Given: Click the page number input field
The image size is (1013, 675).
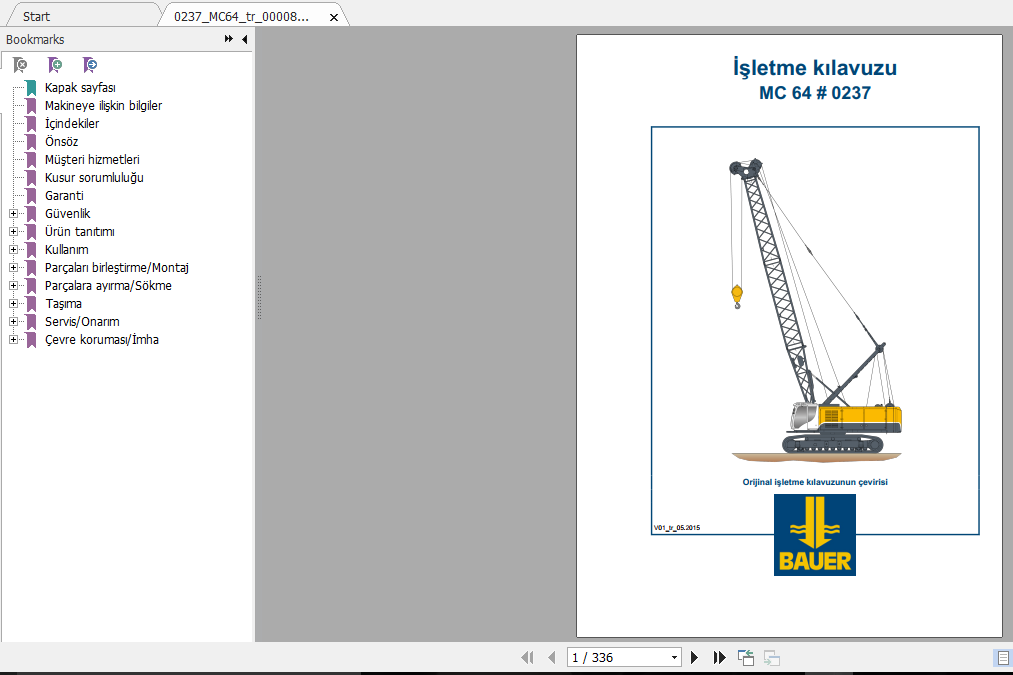Looking at the screenshot, I should click(619, 658).
